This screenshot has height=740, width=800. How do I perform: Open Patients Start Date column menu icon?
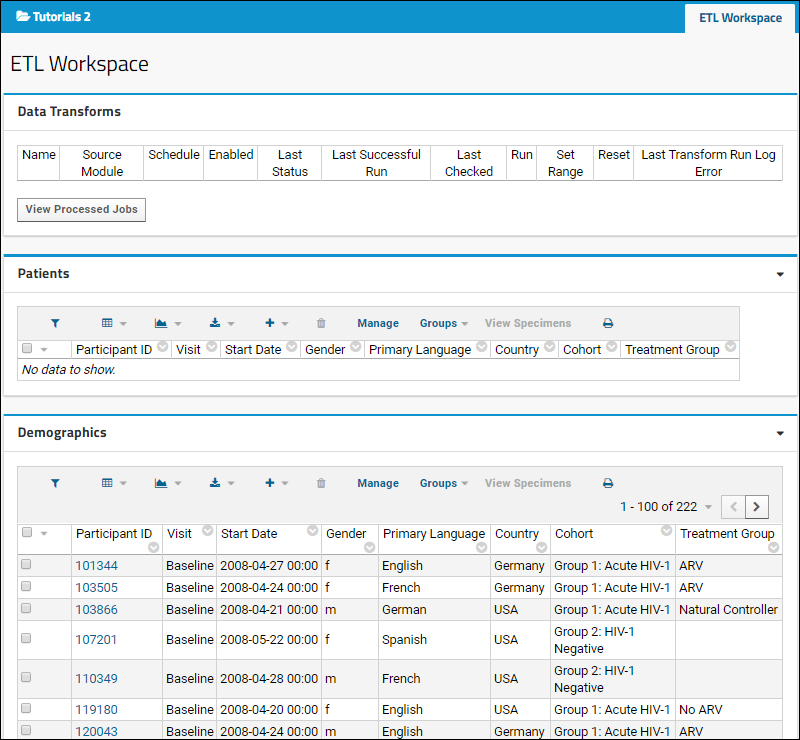[x=291, y=347]
